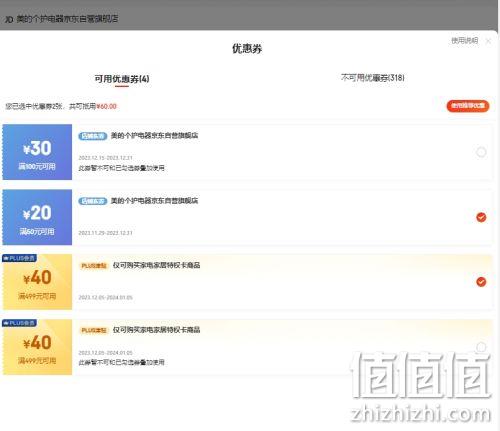Click the PLUS专享 tag on the first ¥40 coupon
This screenshot has height=431, width=500.
(94, 266)
